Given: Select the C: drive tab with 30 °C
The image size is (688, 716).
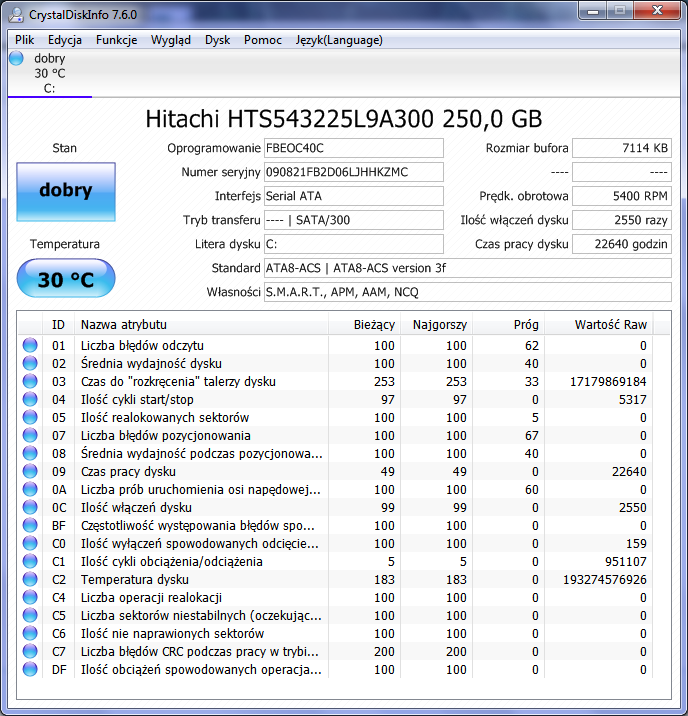Looking at the screenshot, I should (x=50, y=73).
